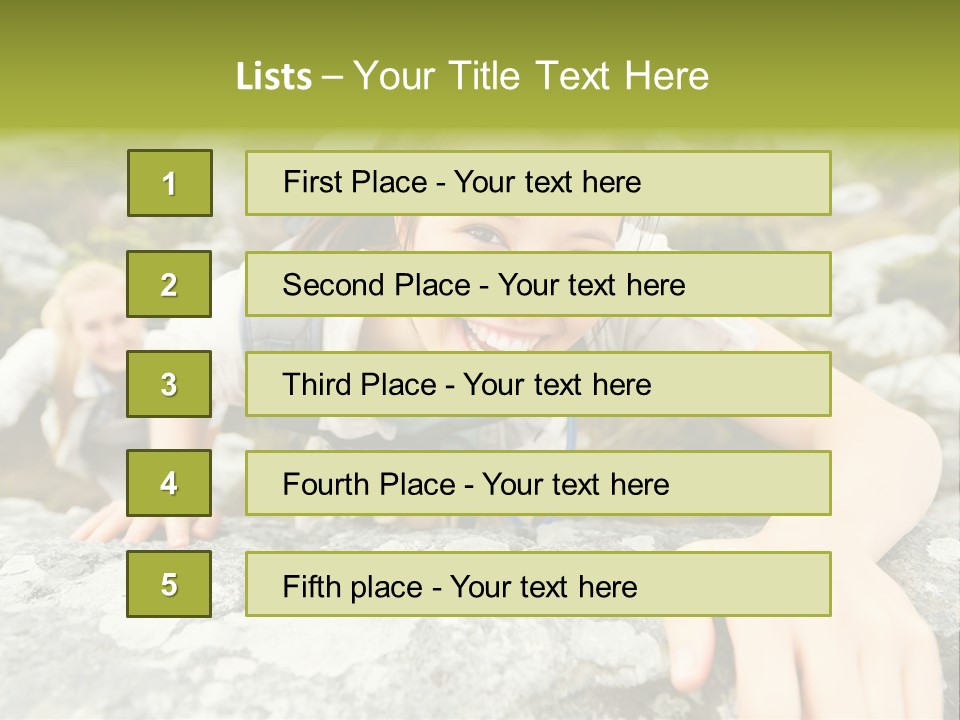Select the Third Place text bar
Screen dimensions: 960x720
pyautogui.click(x=538, y=384)
